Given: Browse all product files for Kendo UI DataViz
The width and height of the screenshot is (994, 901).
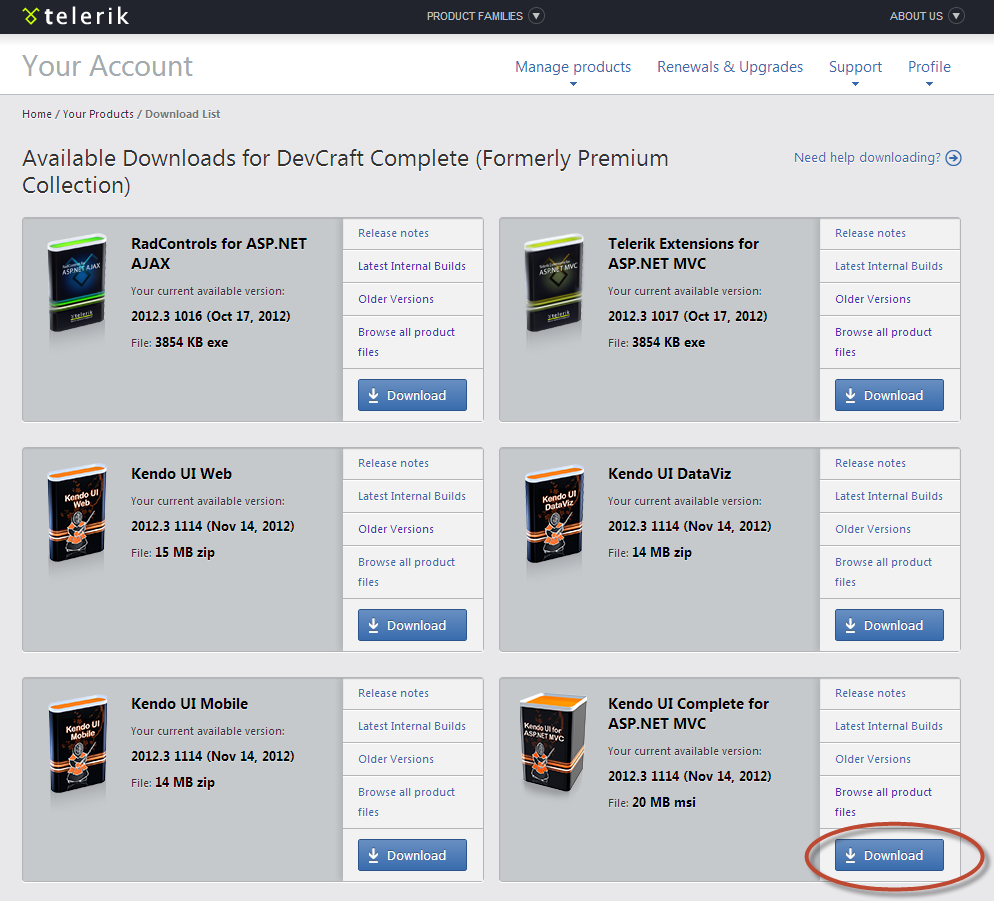Looking at the screenshot, I should click(883, 572).
